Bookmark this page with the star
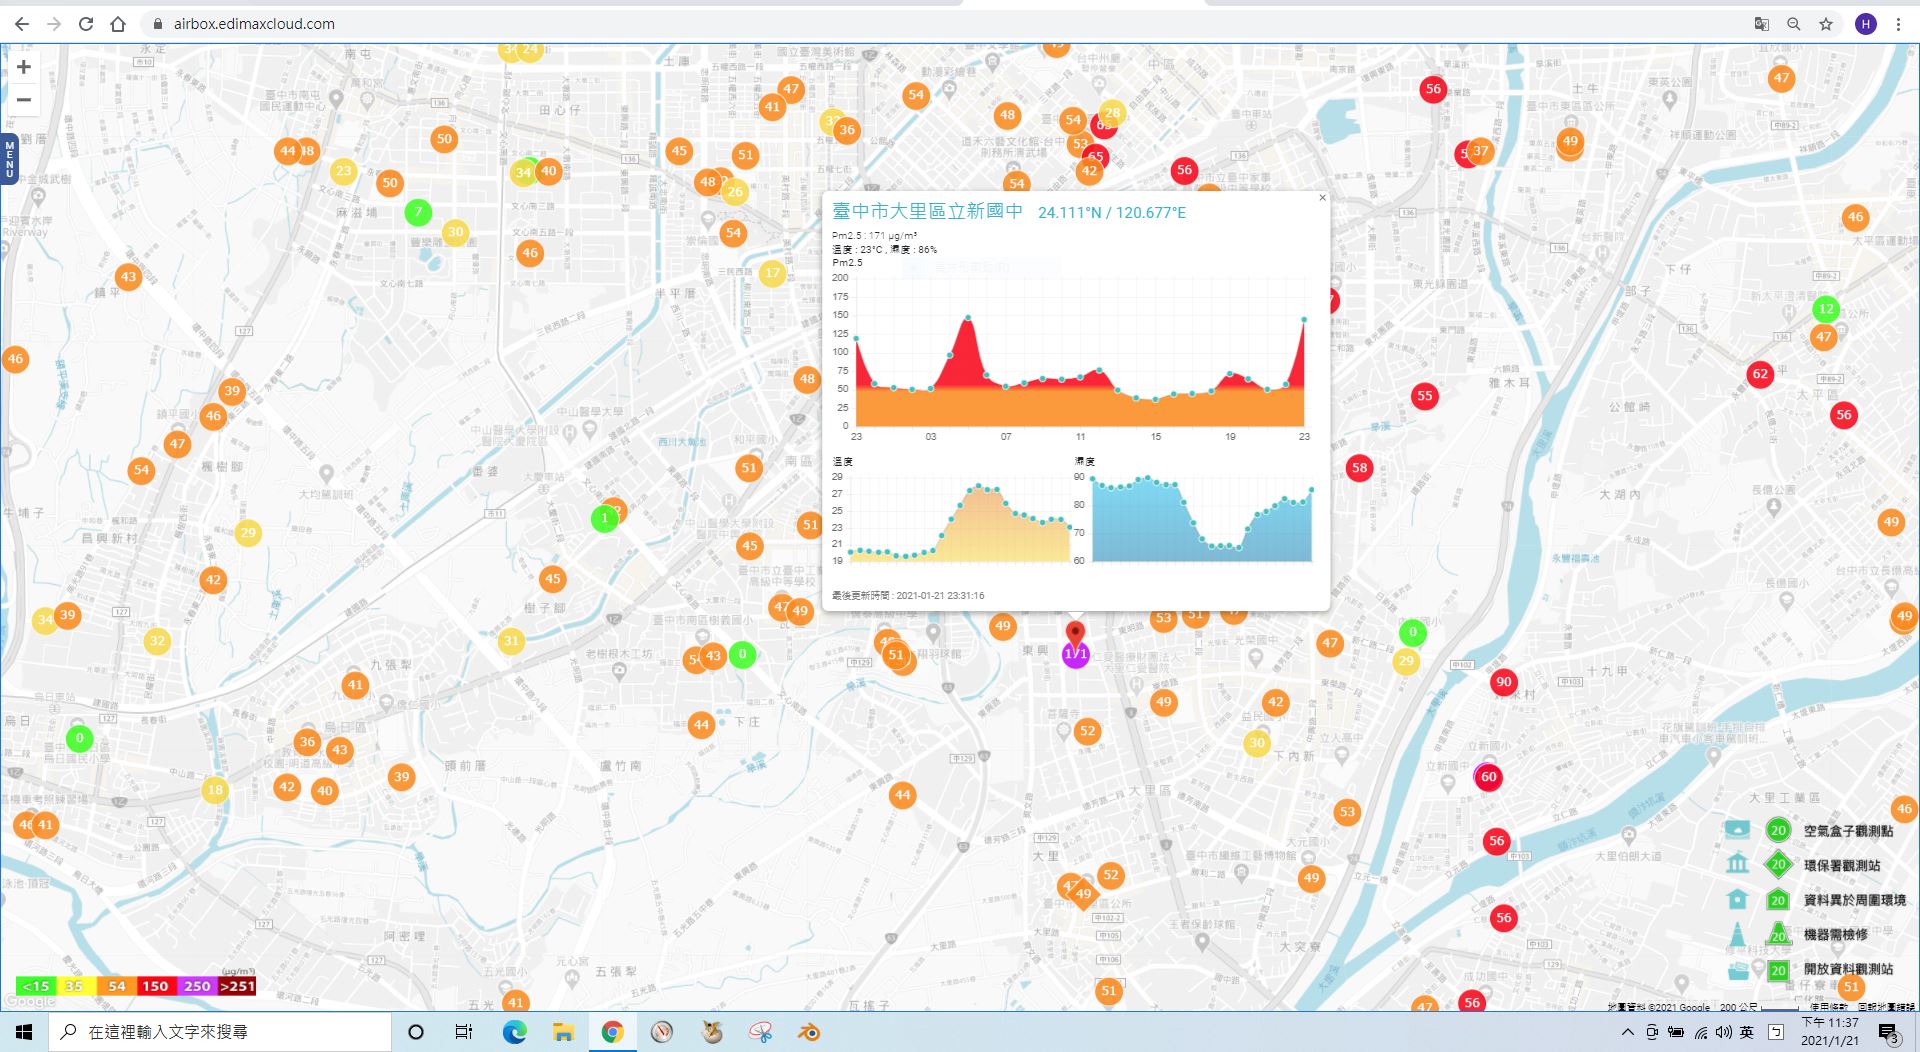Viewport: 1920px width, 1052px height. (x=1826, y=24)
